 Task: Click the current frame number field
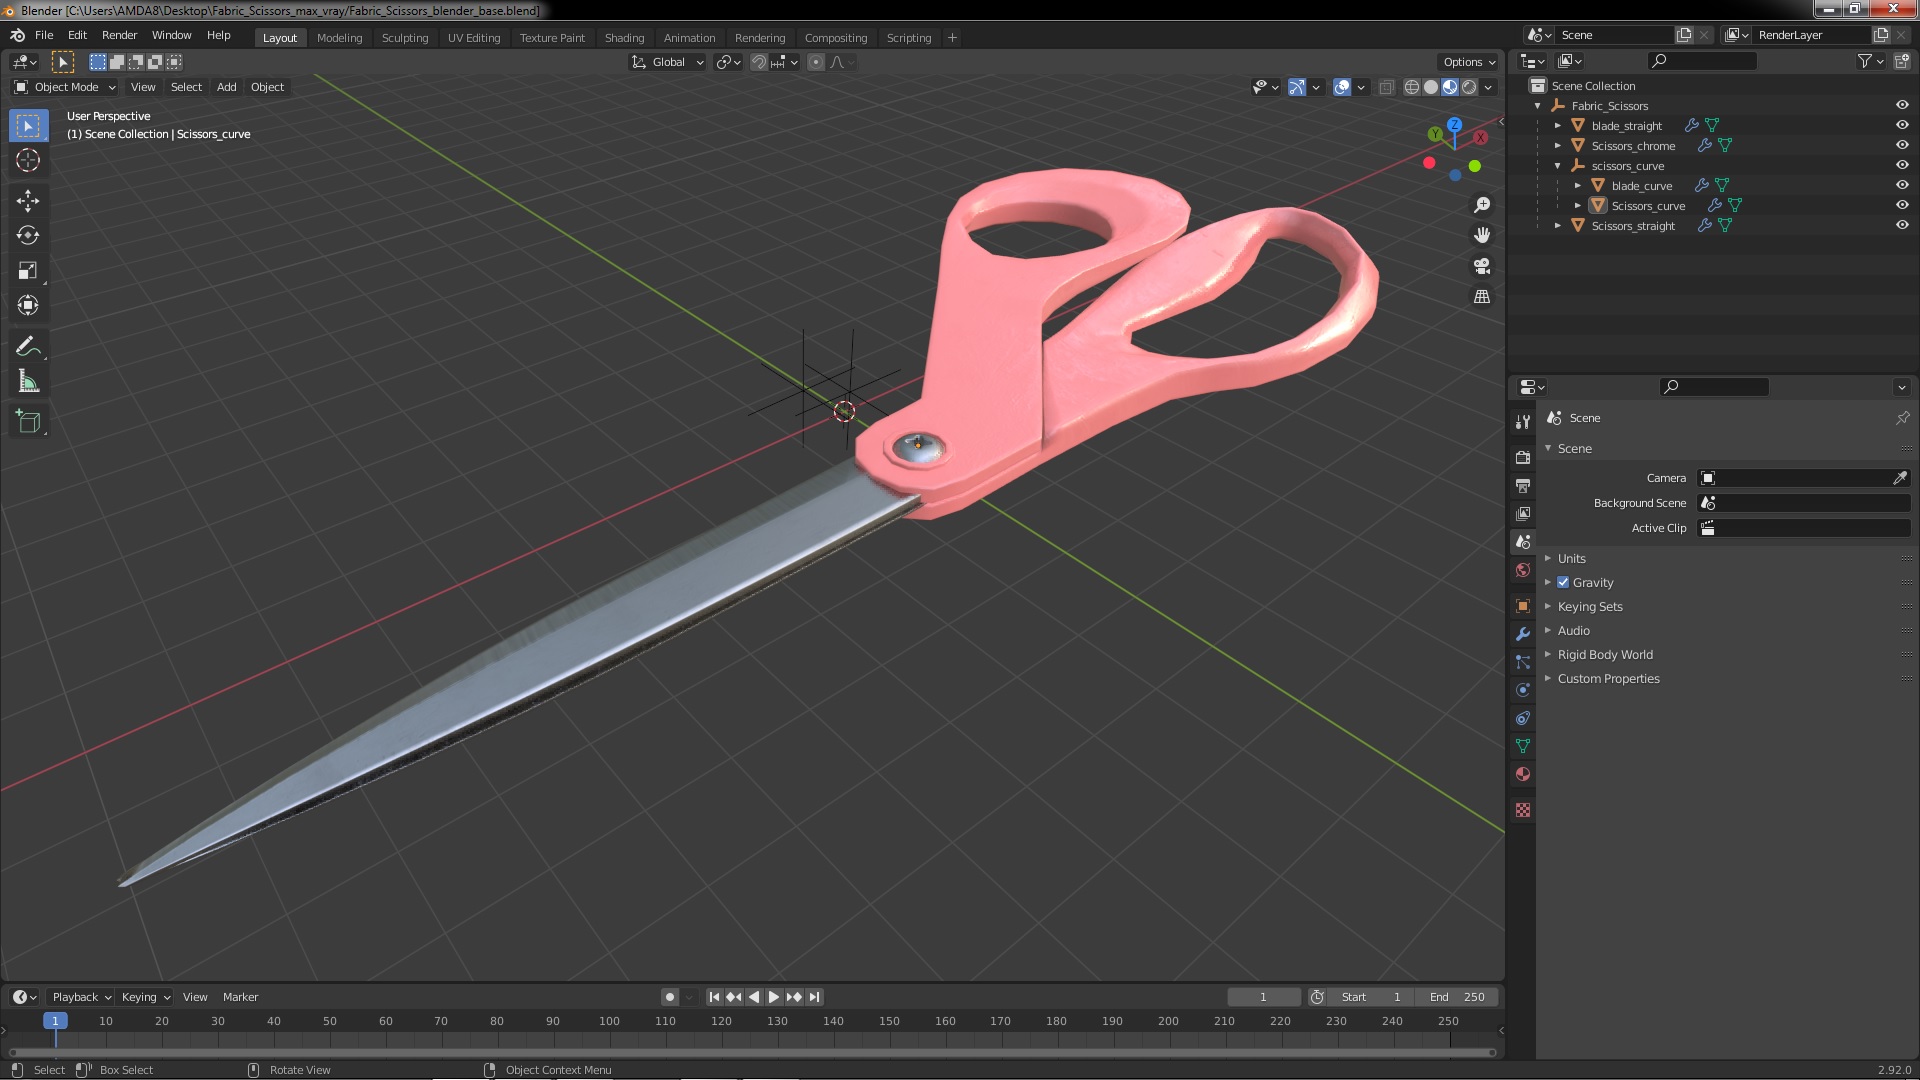pyautogui.click(x=1264, y=997)
